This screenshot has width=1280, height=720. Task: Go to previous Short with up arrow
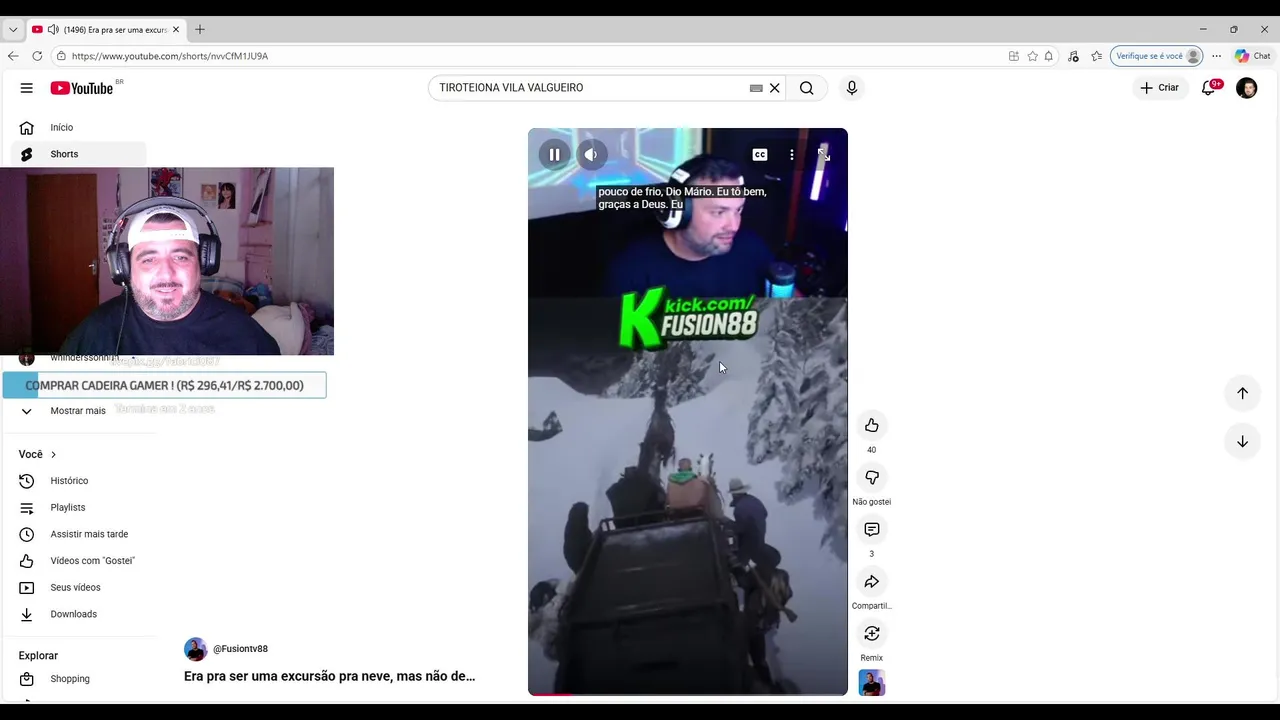[1242, 393]
